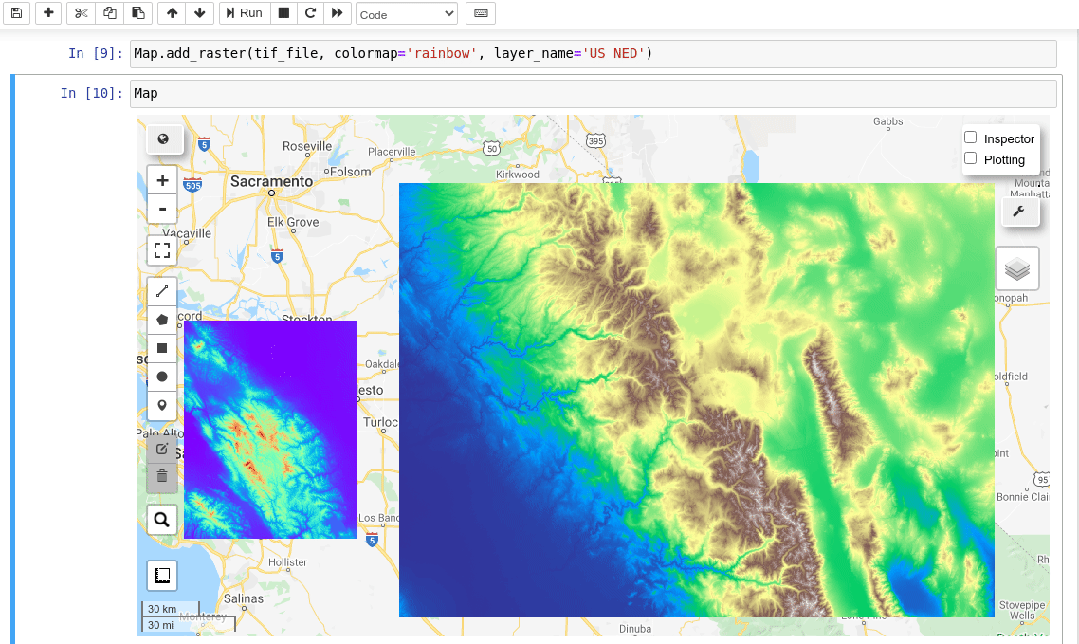The image size is (1079, 644).
Task: Move the selected cell up
Action: click(x=172, y=14)
